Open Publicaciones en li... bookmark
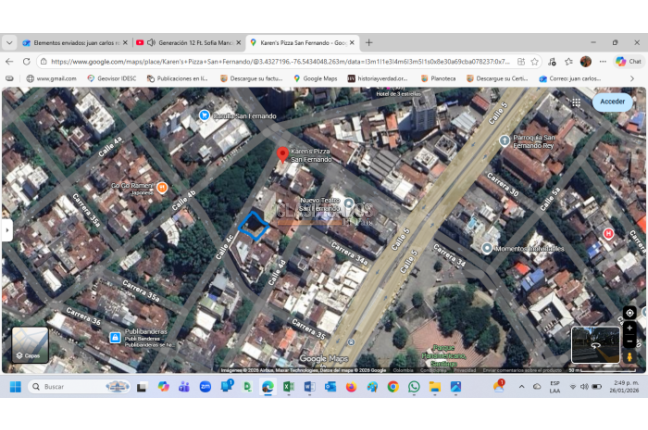This screenshot has width=648, height=430. [177, 79]
